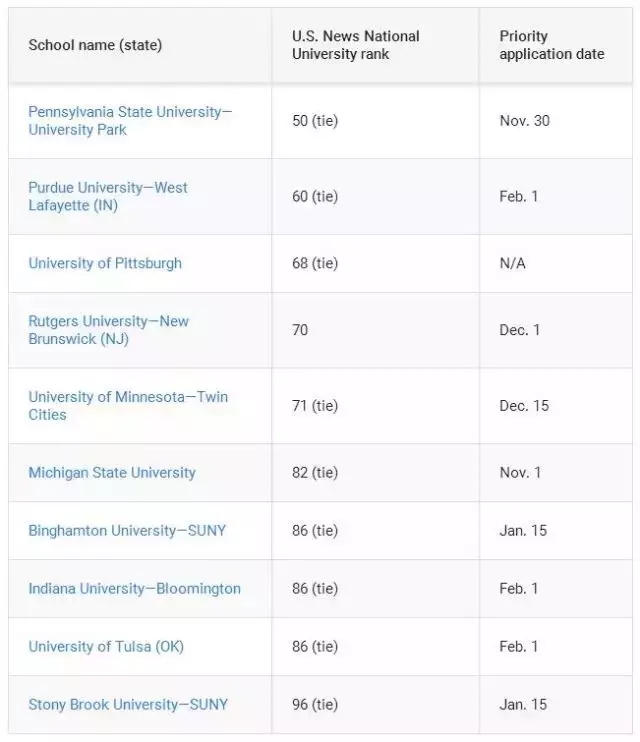Image resolution: width=640 pixels, height=742 pixels.
Task: Follow Rutgers University—New Brunswick link
Action: pos(108,330)
